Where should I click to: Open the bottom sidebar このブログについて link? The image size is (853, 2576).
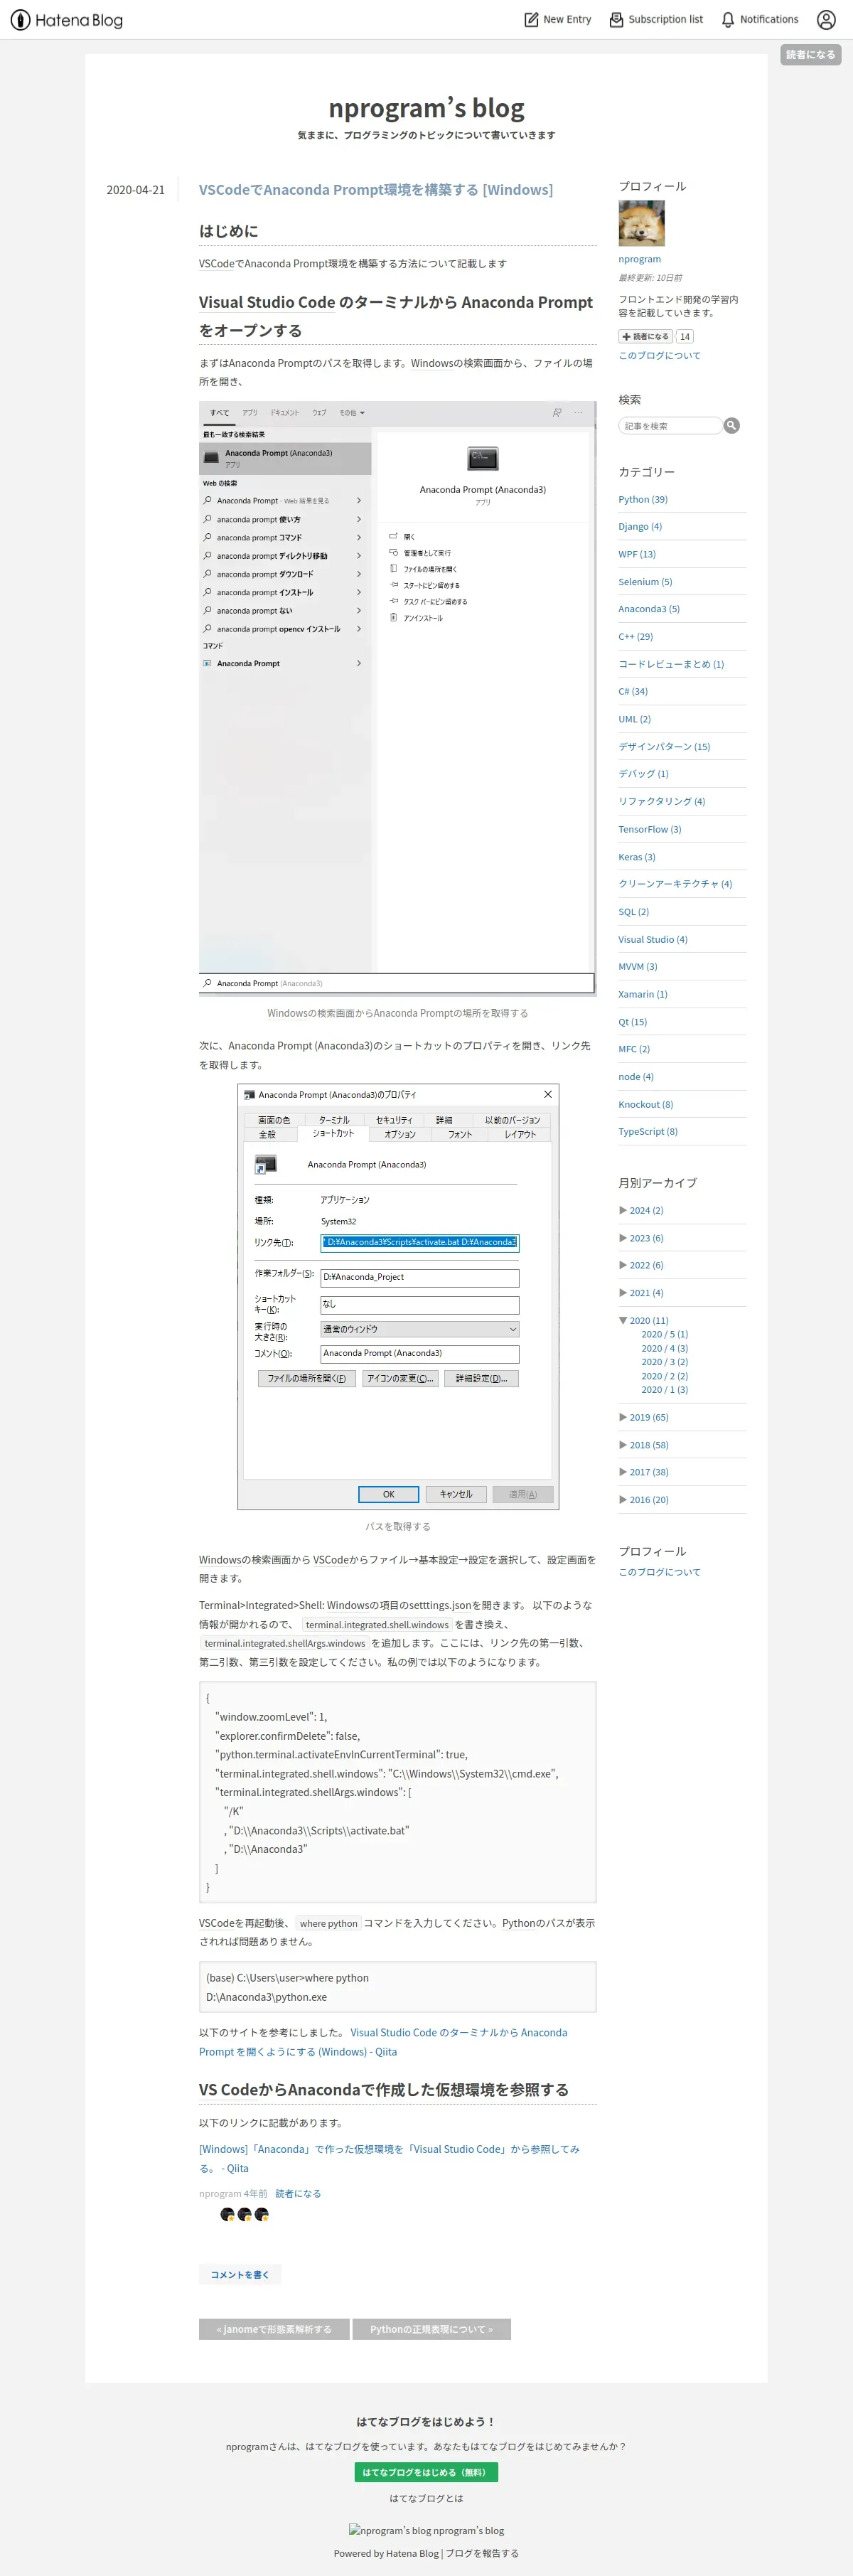point(659,1573)
